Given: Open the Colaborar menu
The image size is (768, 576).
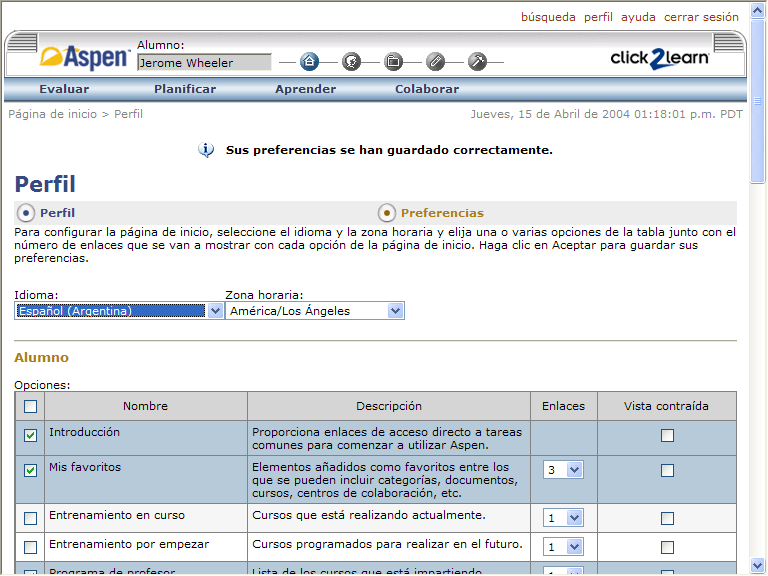Looking at the screenshot, I should (427, 89).
